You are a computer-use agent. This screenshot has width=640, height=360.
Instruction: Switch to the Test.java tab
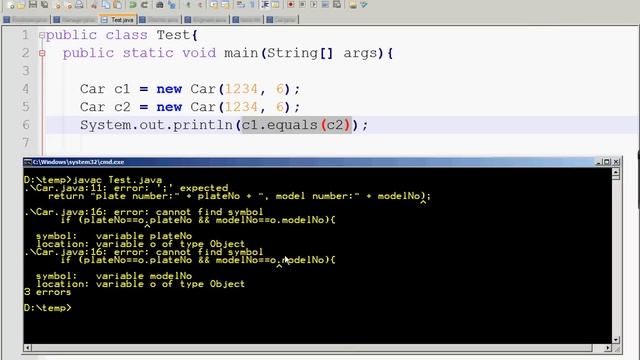(x=117, y=20)
